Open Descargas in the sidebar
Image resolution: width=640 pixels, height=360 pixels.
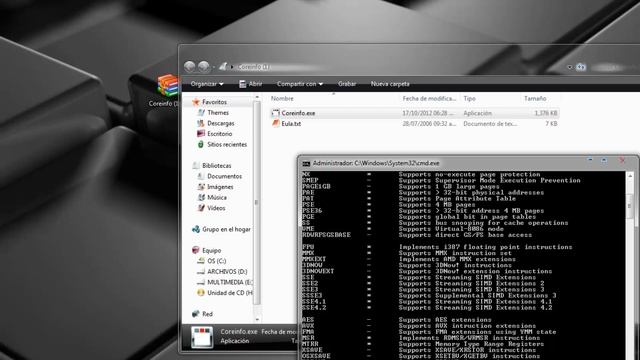point(221,123)
